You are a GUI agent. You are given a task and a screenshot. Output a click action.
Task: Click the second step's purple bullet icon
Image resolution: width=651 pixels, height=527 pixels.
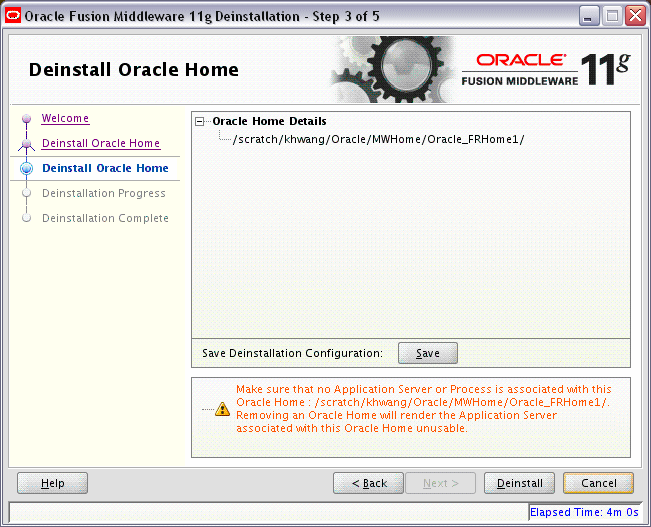pos(27,144)
